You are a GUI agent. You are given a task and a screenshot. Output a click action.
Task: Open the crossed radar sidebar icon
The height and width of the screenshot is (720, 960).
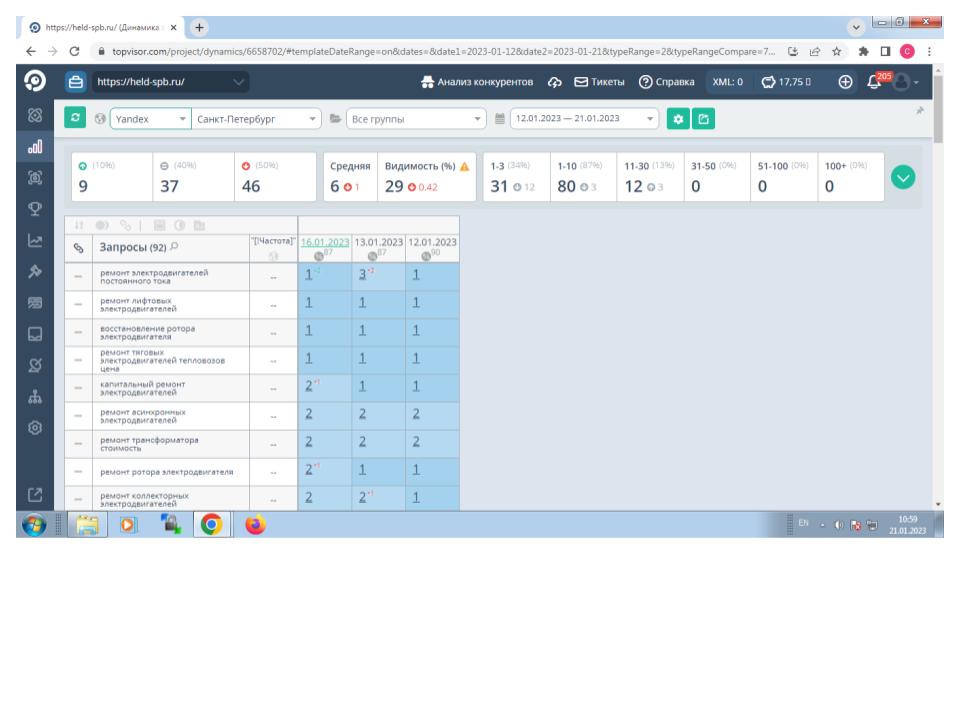[x=35, y=365]
